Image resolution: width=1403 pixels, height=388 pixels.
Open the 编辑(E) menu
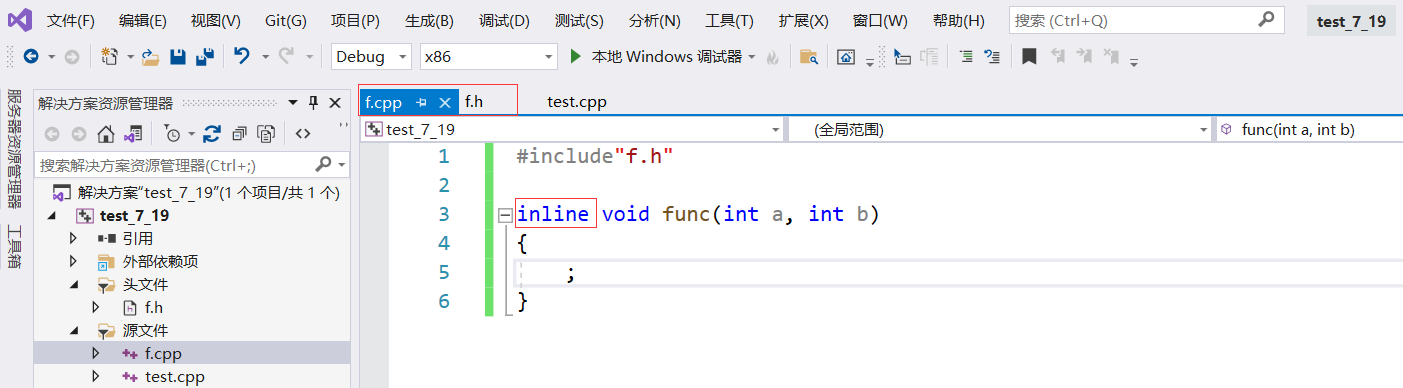pos(143,20)
